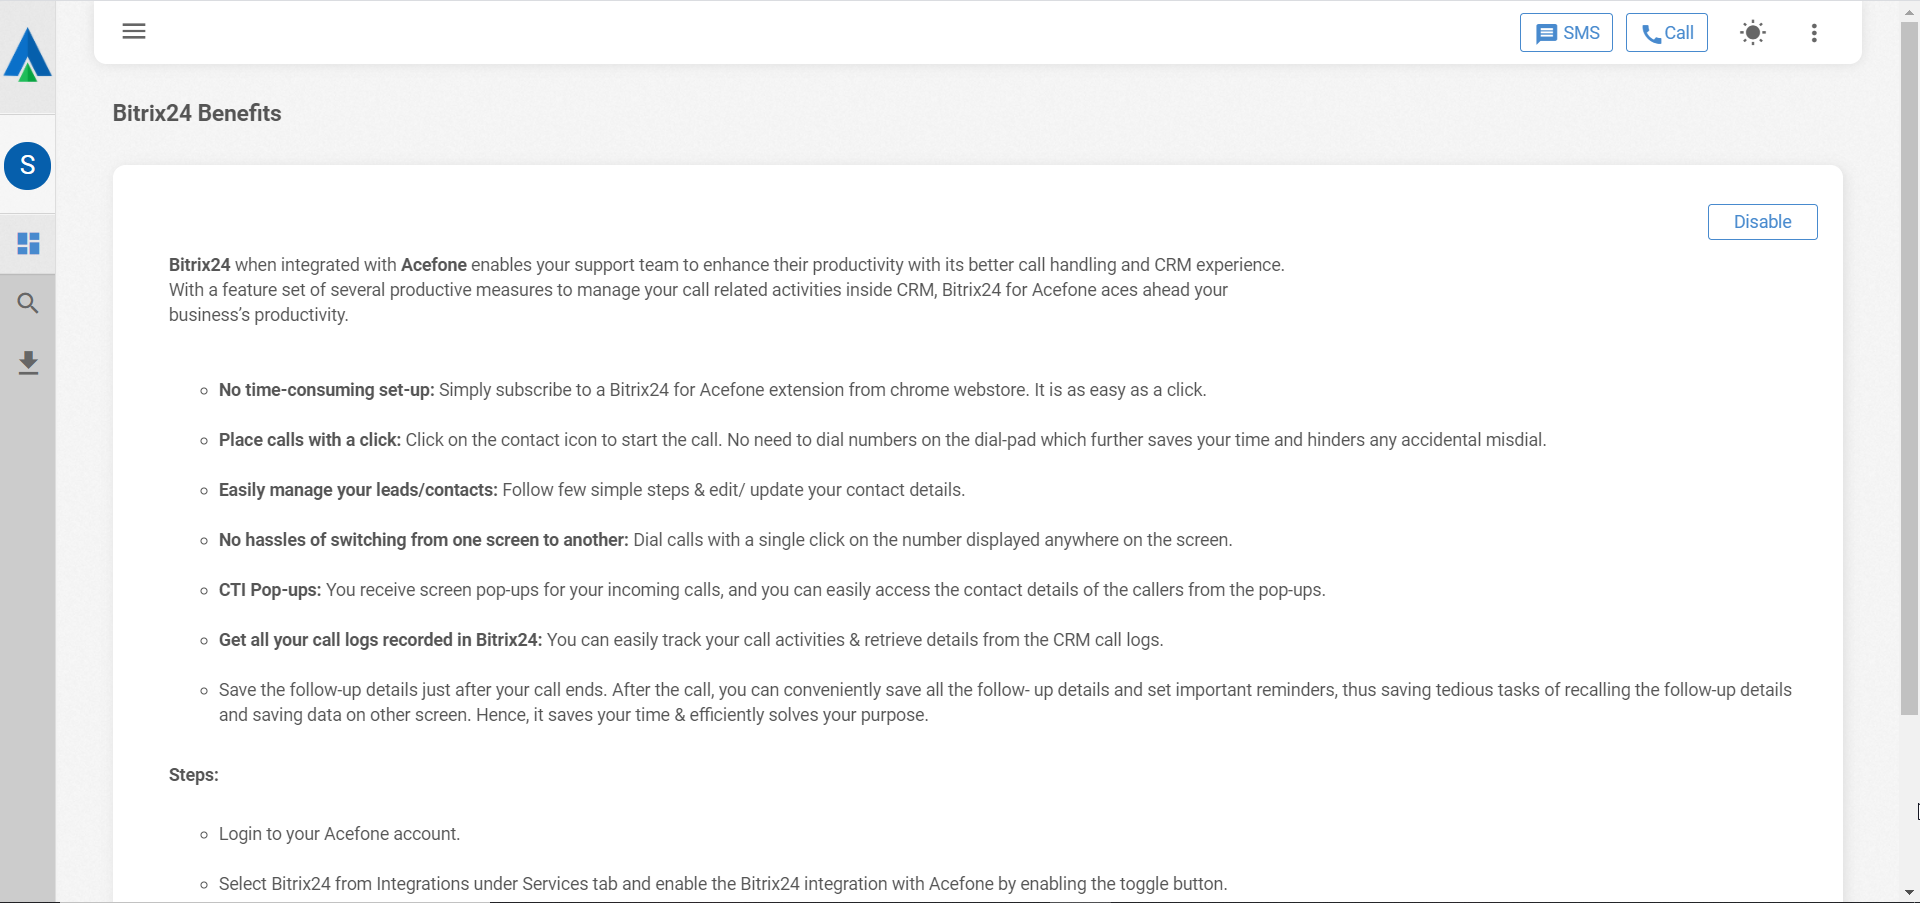Image resolution: width=1920 pixels, height=903 pixels.
Task: Click the "Place calls with a click" text
Action: pos(310,440)
